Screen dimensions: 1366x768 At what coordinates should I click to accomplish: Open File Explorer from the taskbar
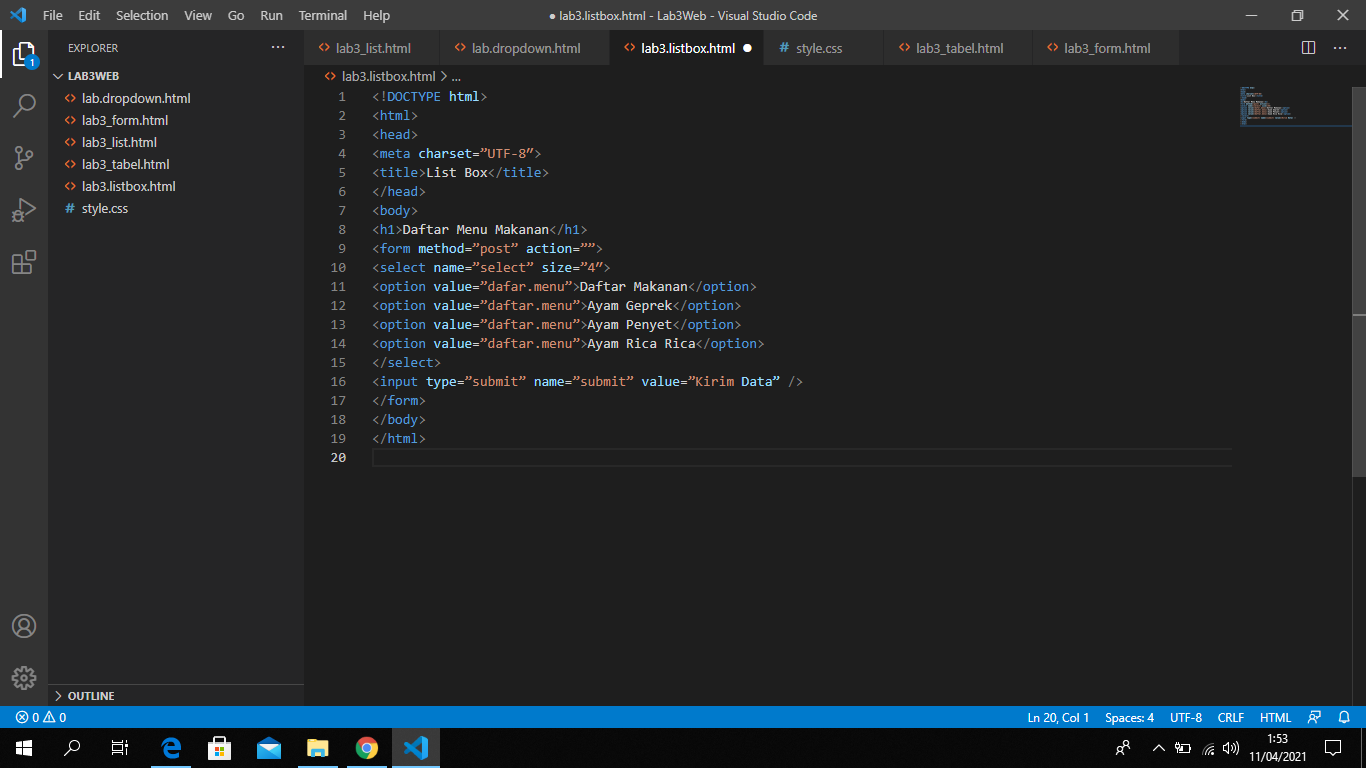coord(318,748)
